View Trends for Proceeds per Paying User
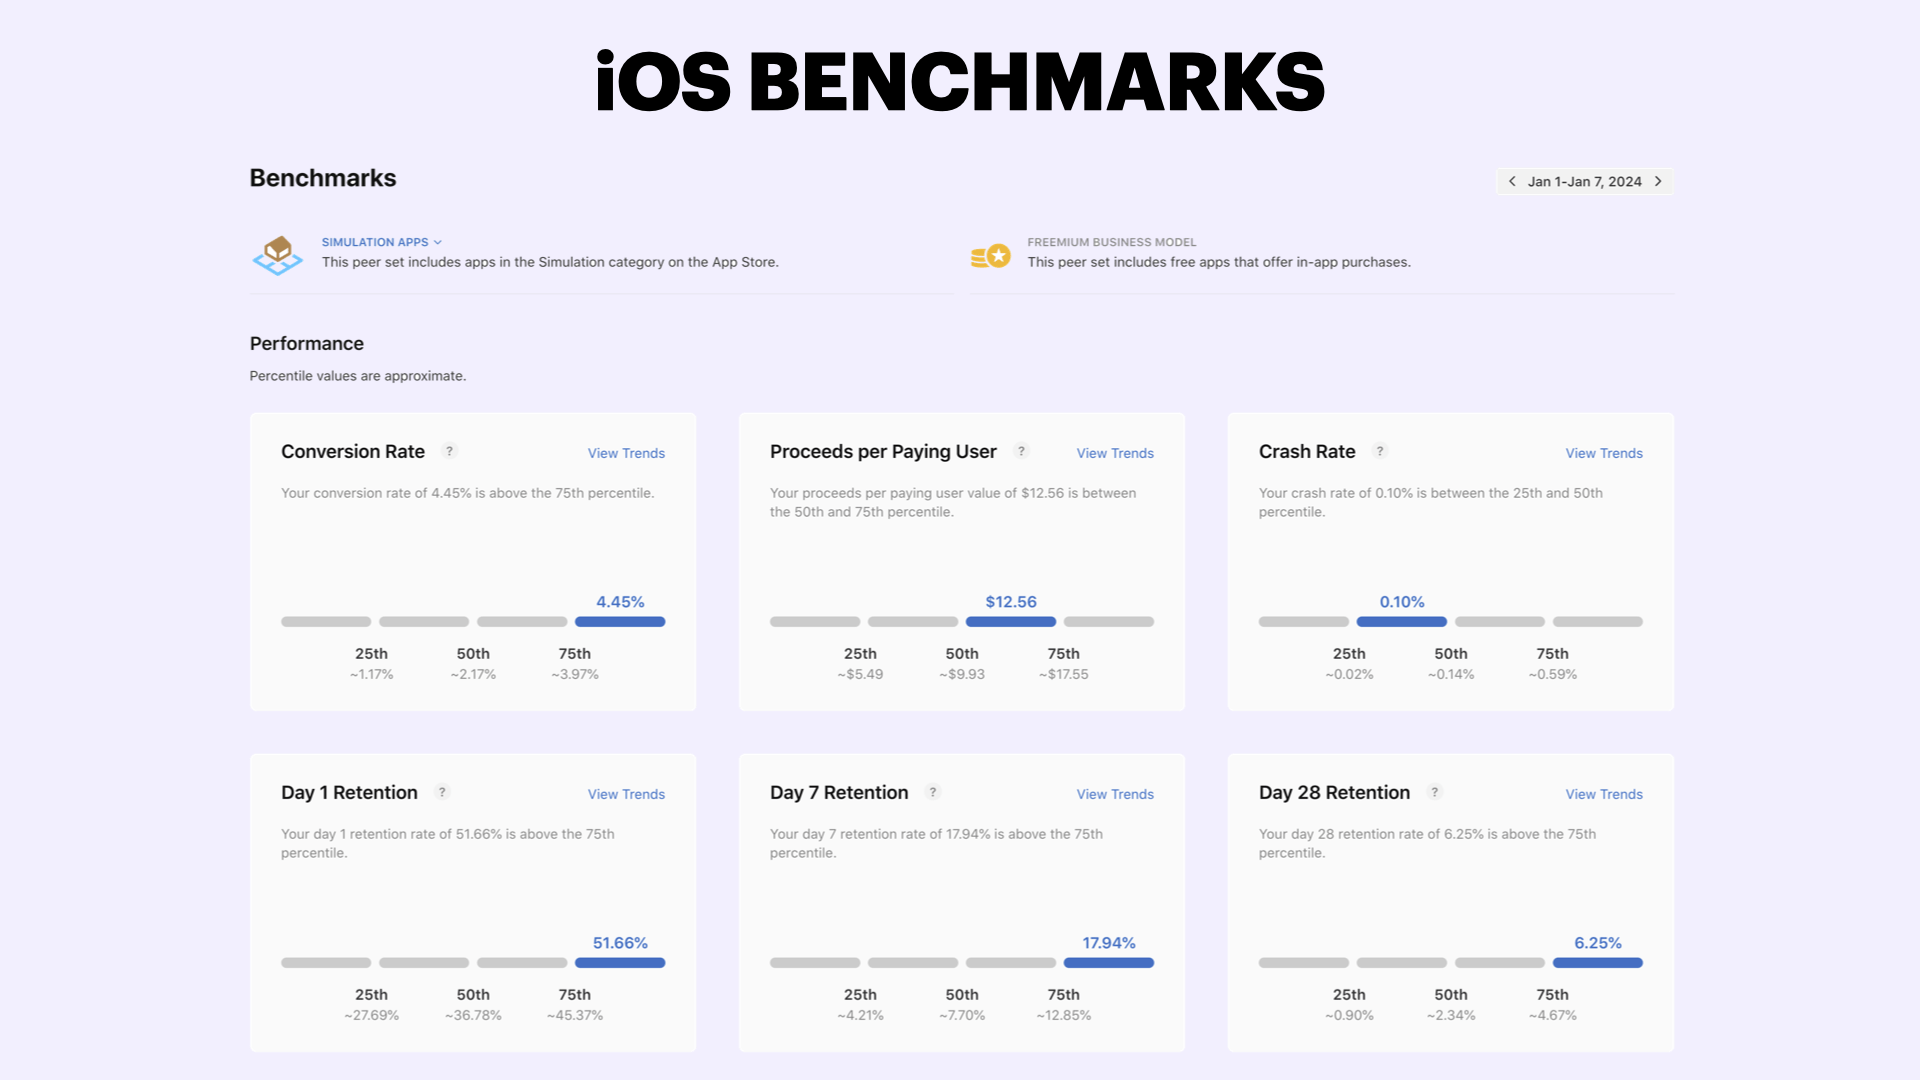 [1115, 453]
